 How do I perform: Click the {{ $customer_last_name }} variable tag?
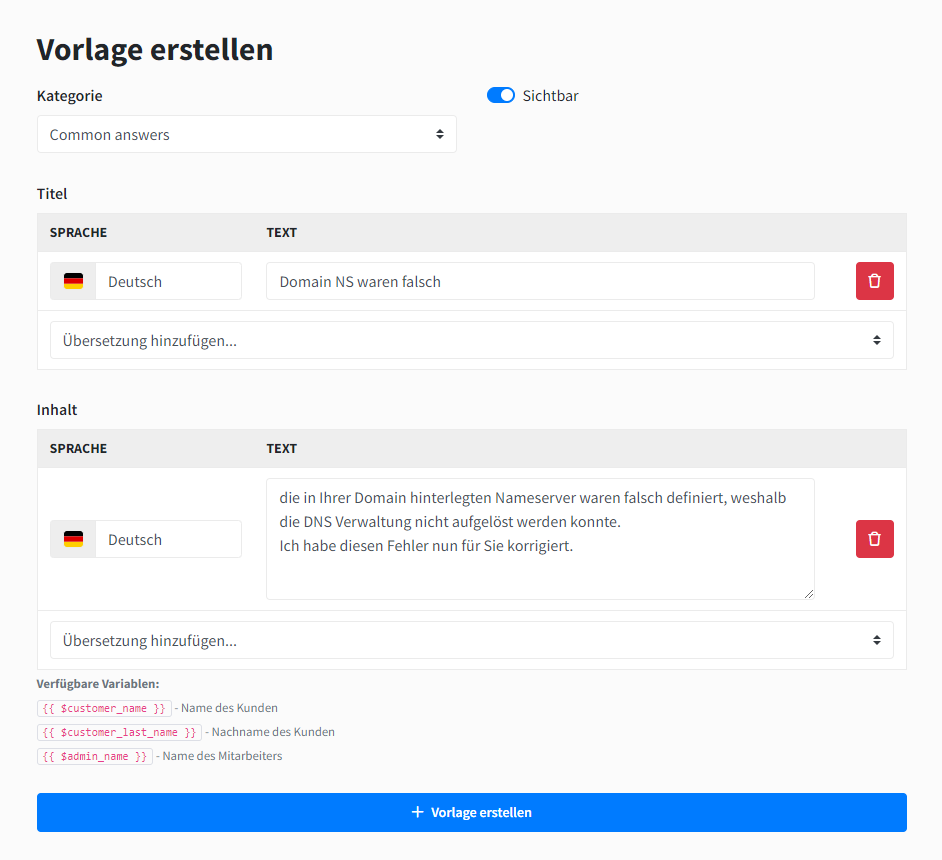pyautogui.click(x=119, y=732)
